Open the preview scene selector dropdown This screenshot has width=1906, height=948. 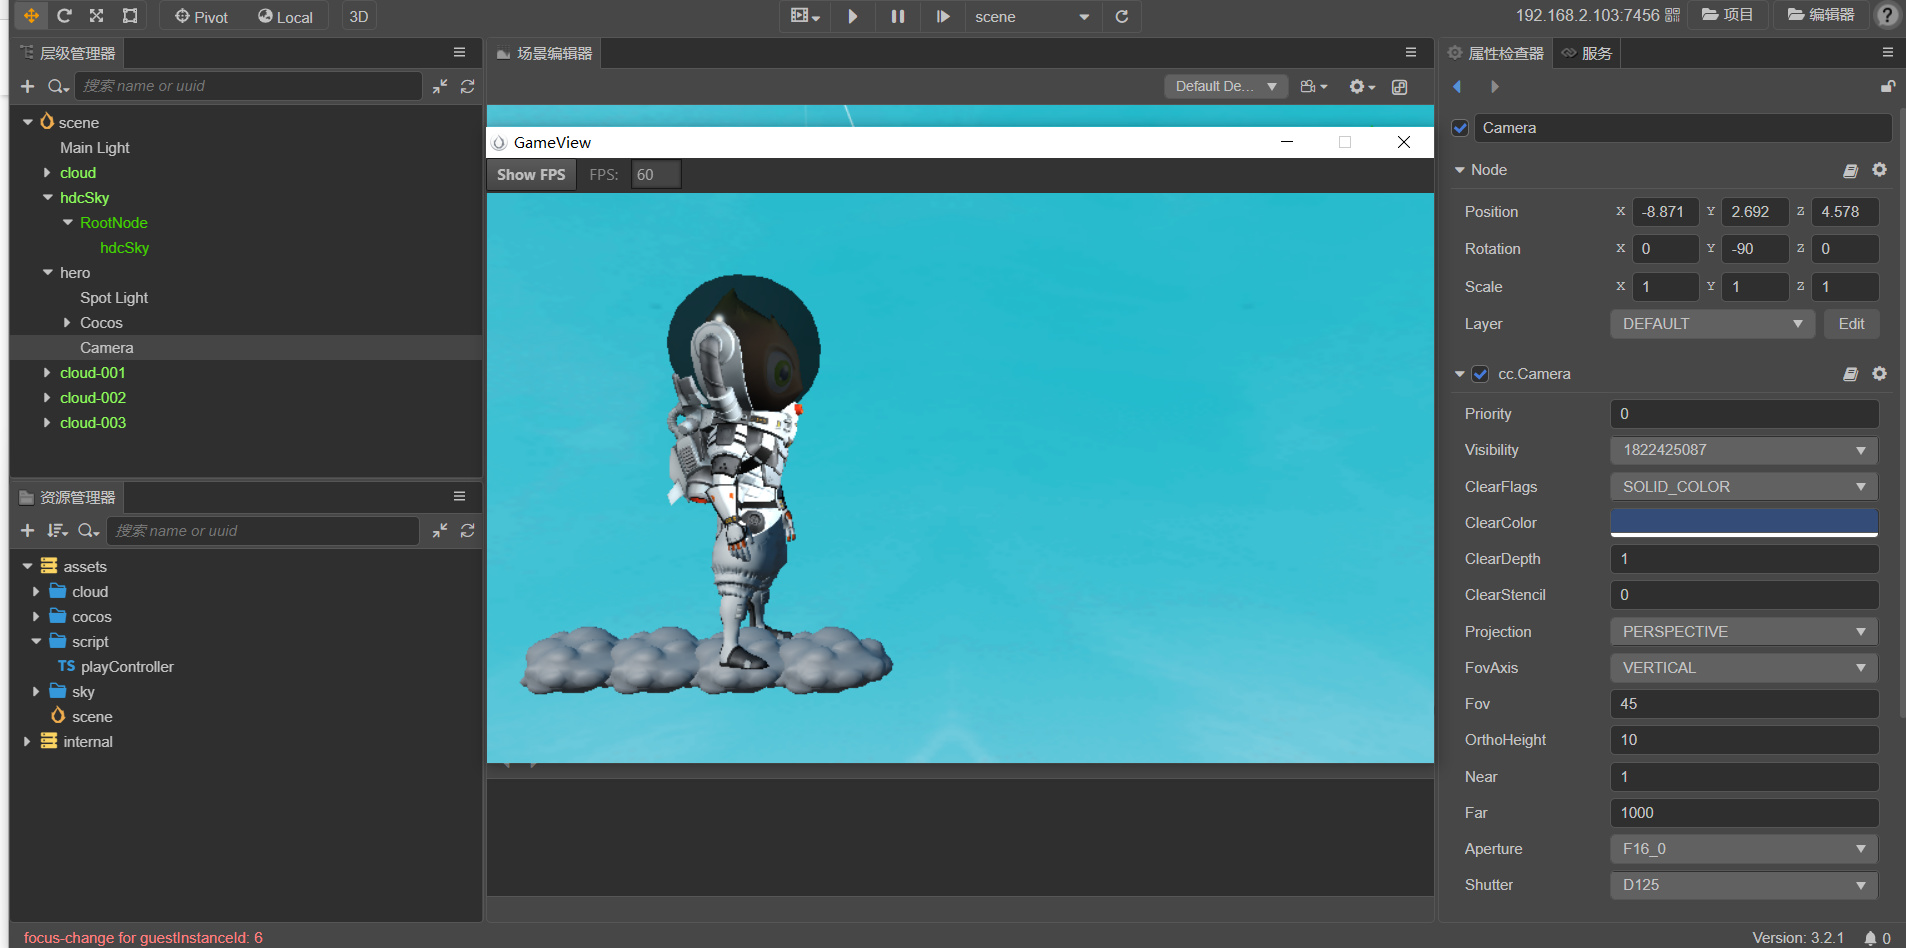1032,17
